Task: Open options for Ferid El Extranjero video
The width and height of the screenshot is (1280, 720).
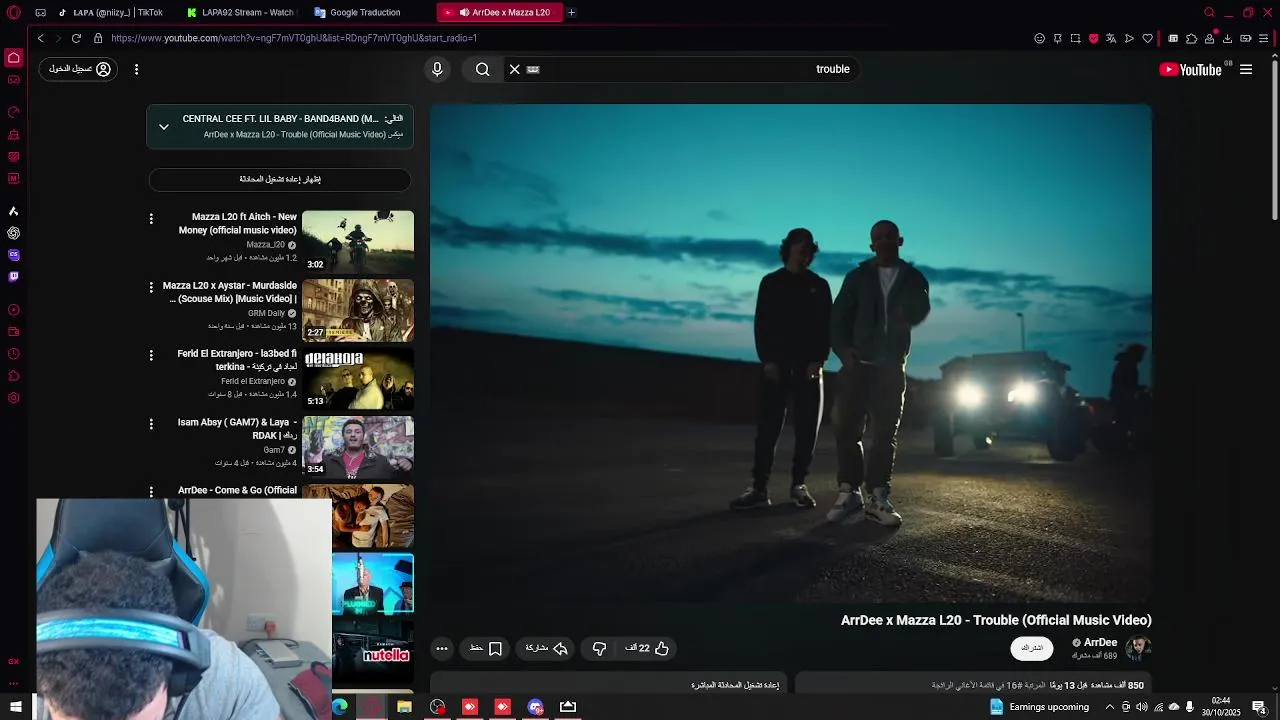Action: click(x=151, y=355)
